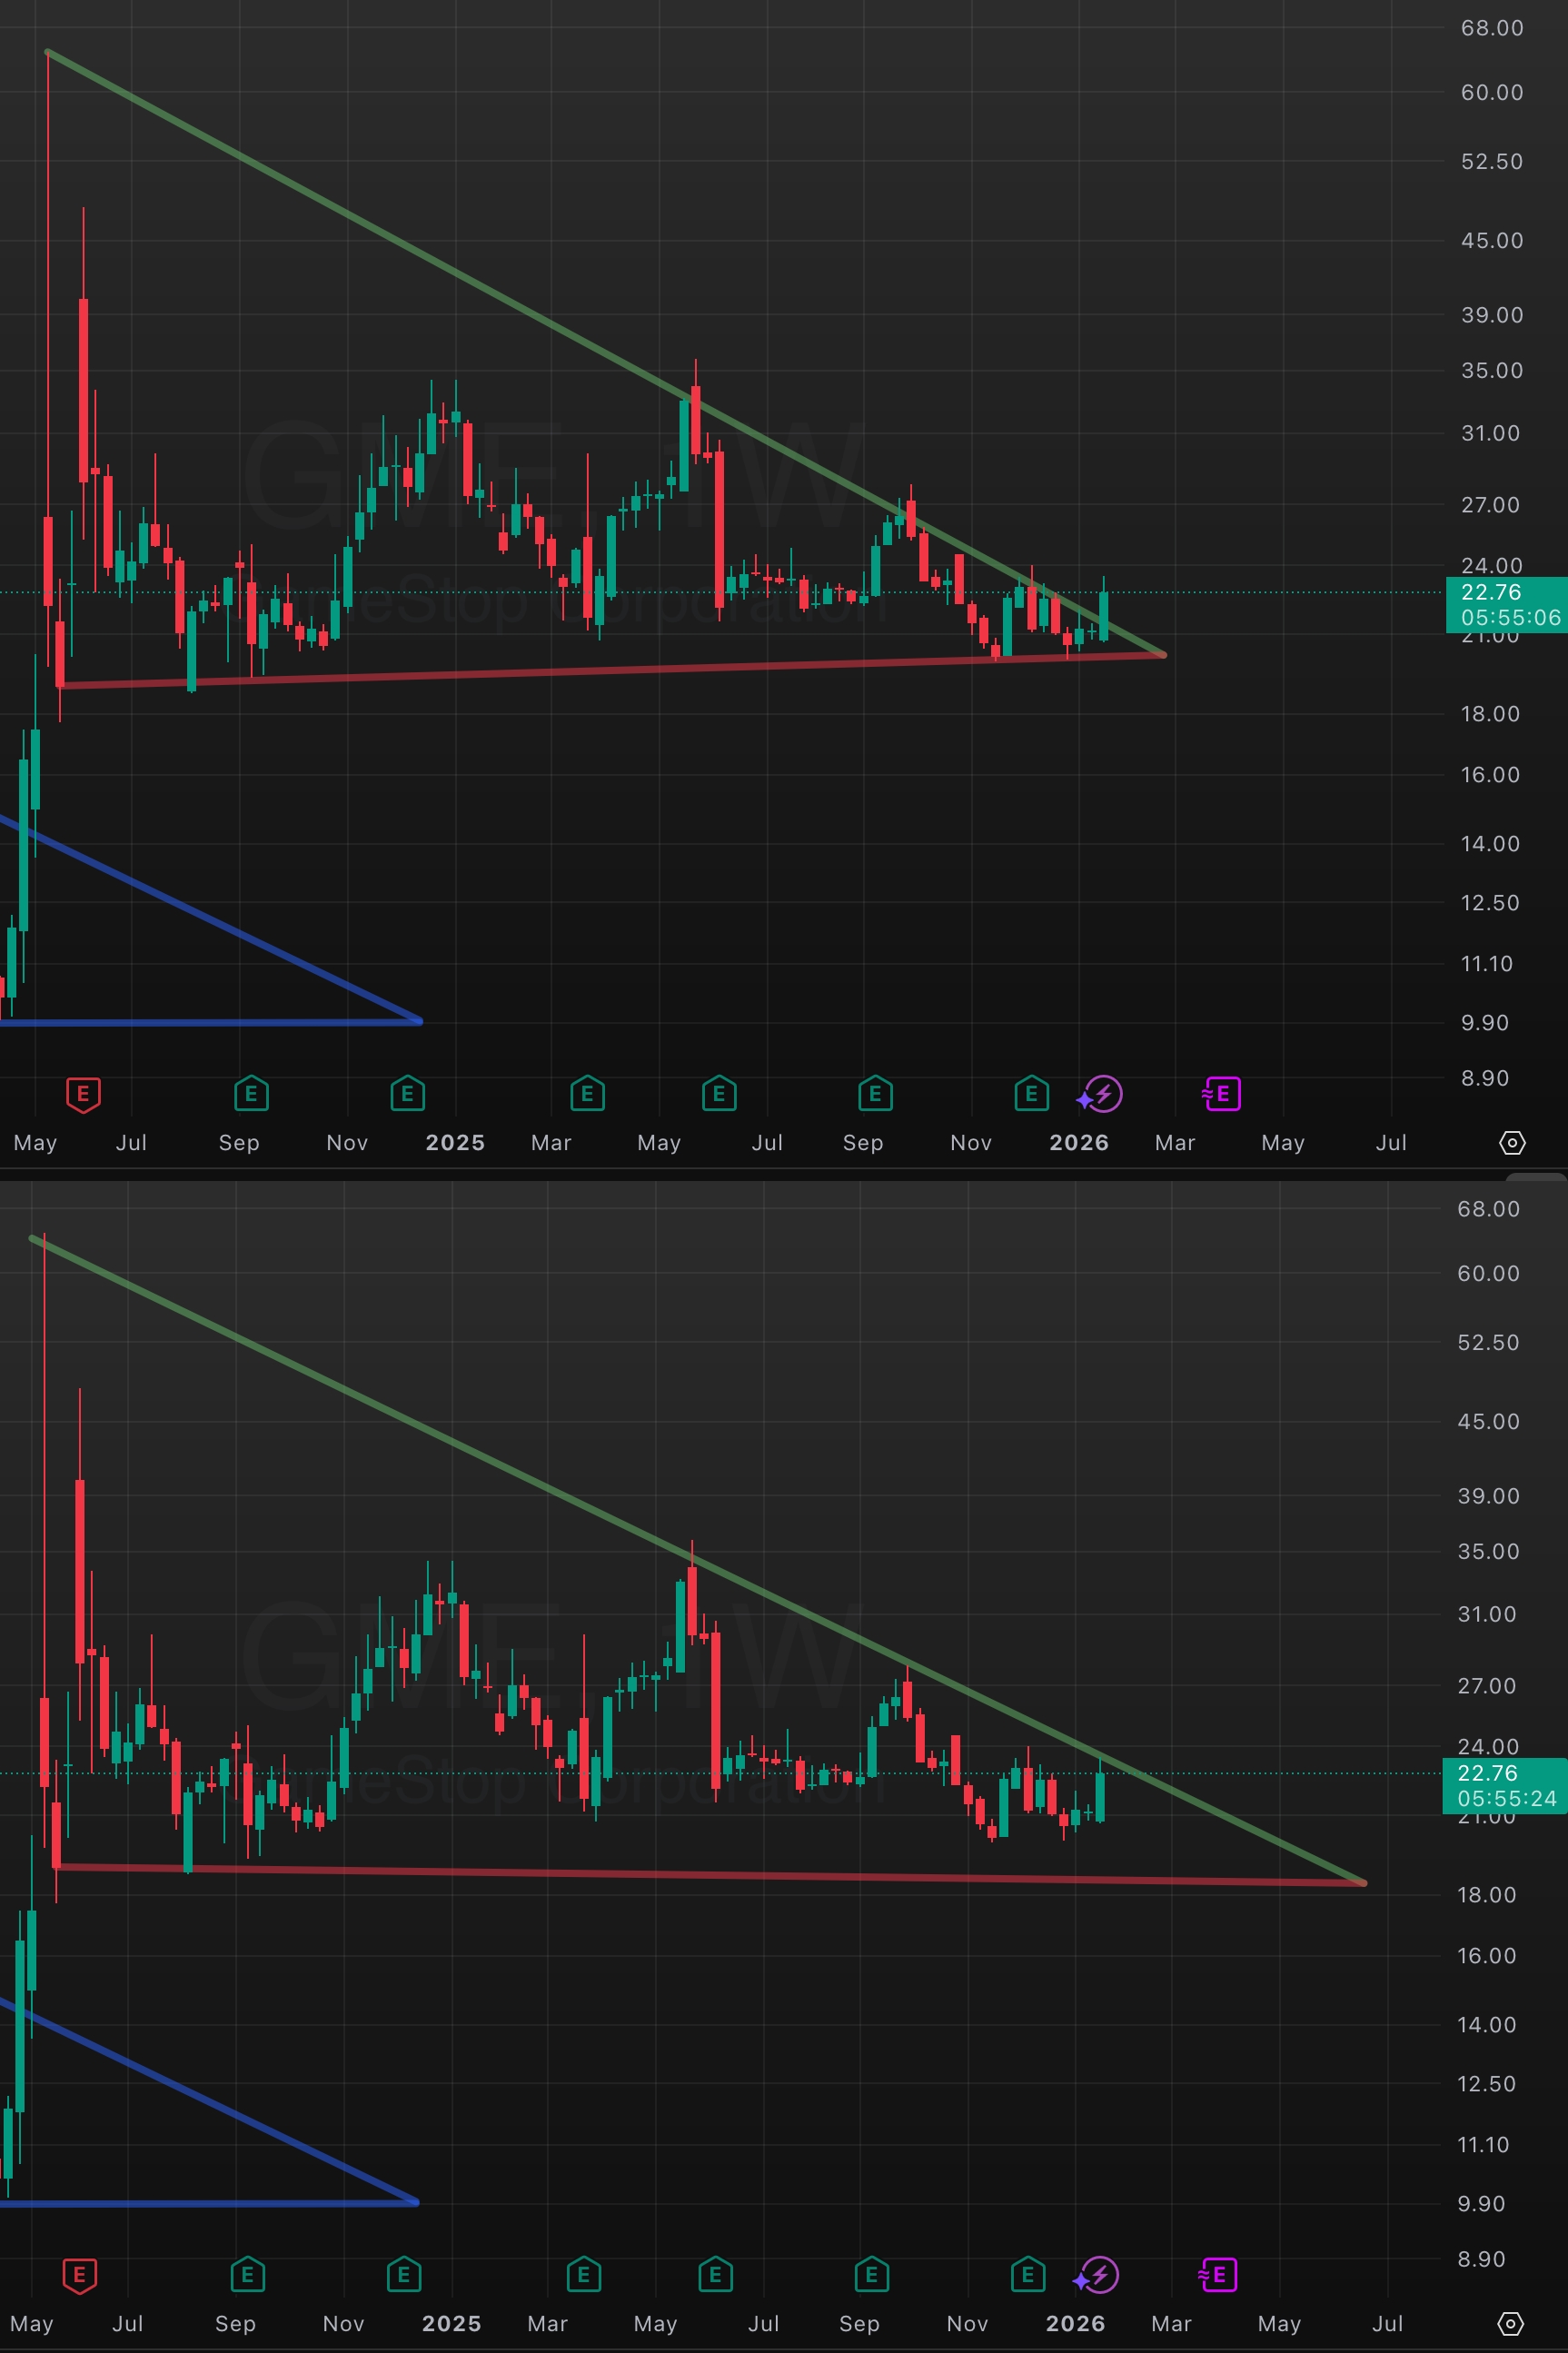Open lower chart's March 2025 earnings marker
Screen dimensions: 1568x2353
tap(583, 2275)
